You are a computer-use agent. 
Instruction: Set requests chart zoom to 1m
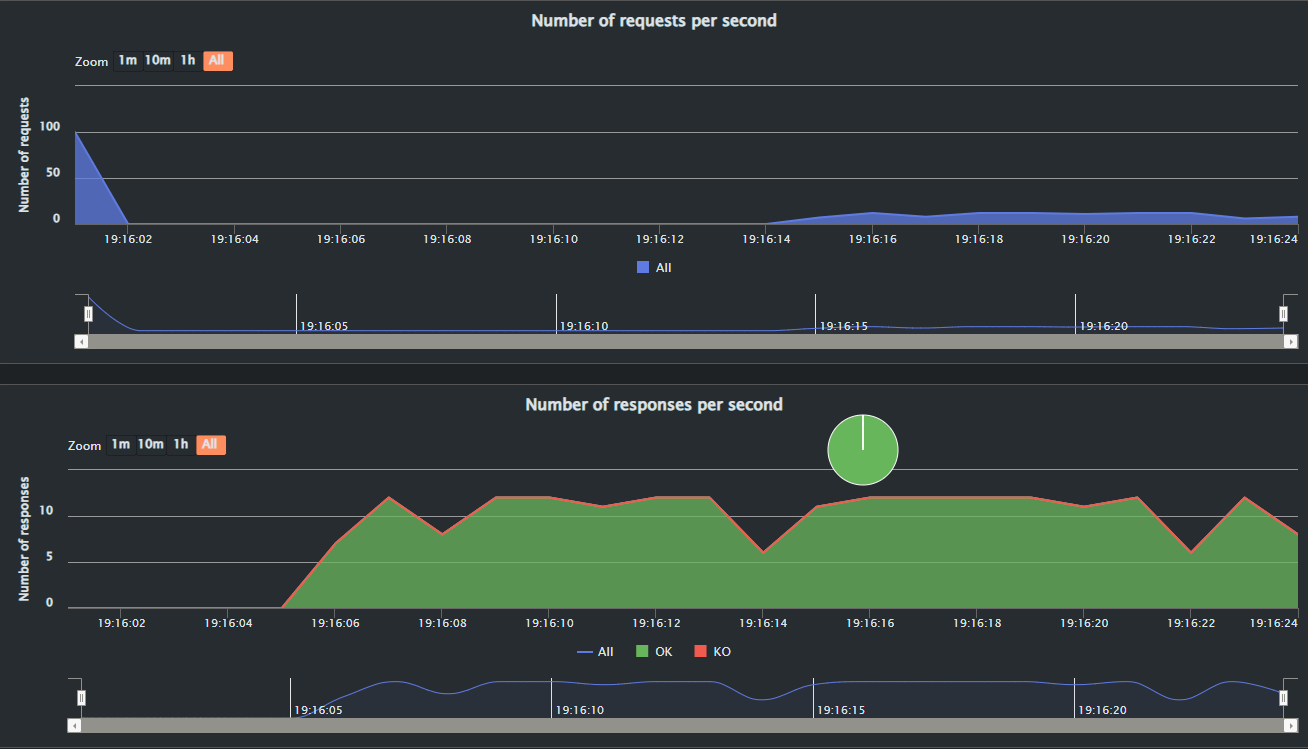tap(127, 61)
